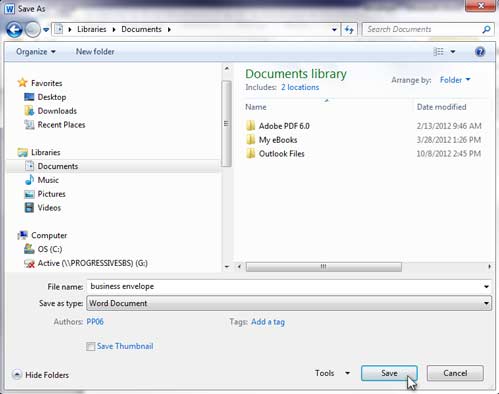Open the Tools dropdown menu

332,373
